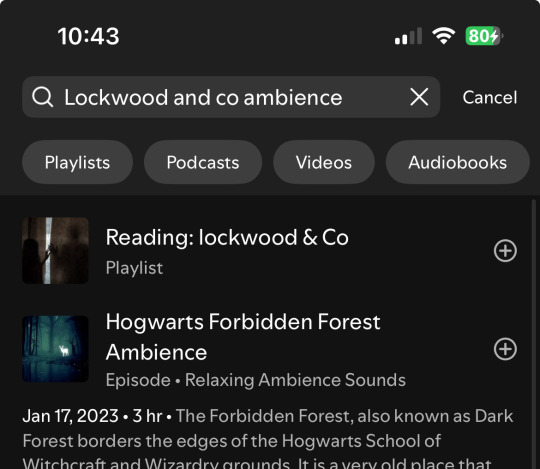Tap the 10:43 clock in status bar
The image size is (540, 469).
pos(89,36)
